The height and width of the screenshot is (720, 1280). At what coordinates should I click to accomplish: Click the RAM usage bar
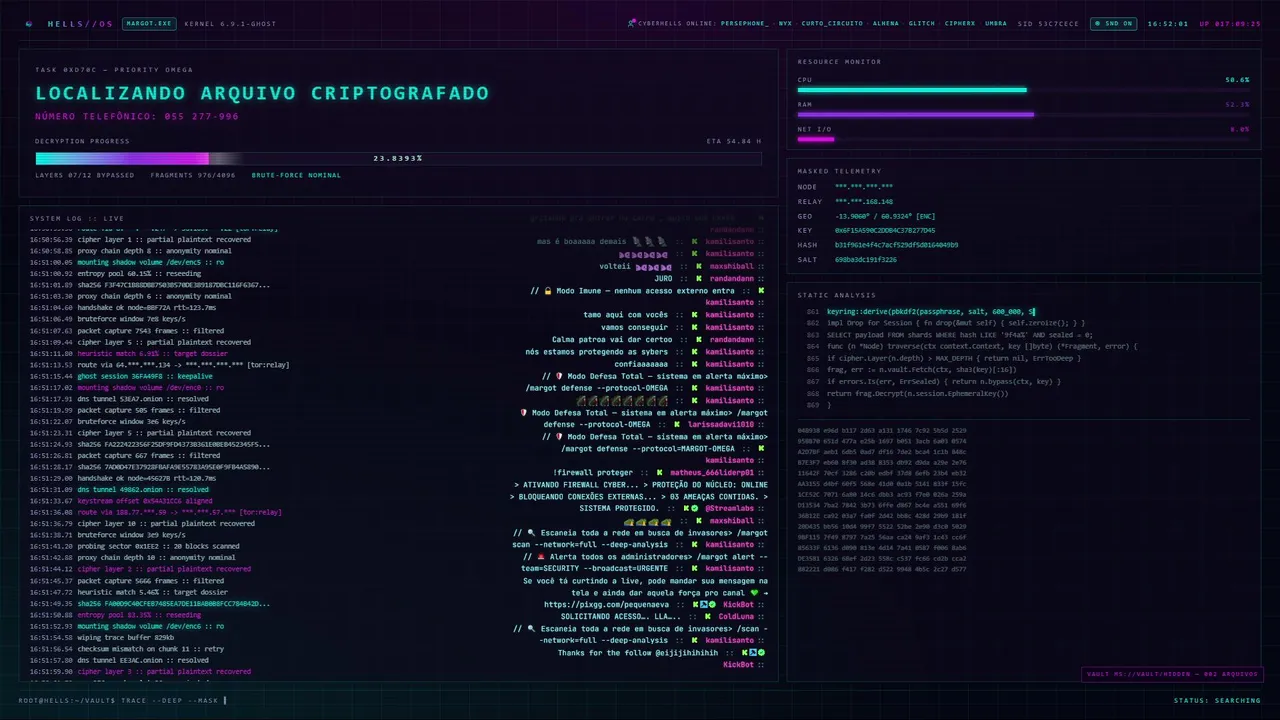pos(1023,114)
